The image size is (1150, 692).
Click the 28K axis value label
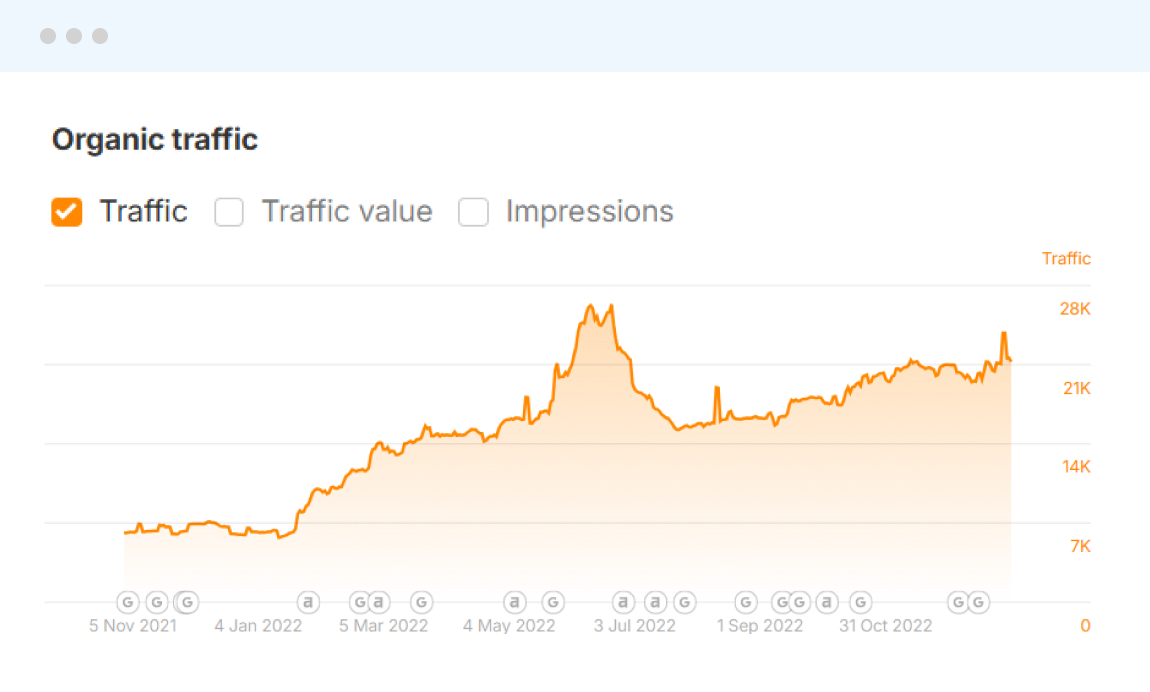coord(1074,309)
